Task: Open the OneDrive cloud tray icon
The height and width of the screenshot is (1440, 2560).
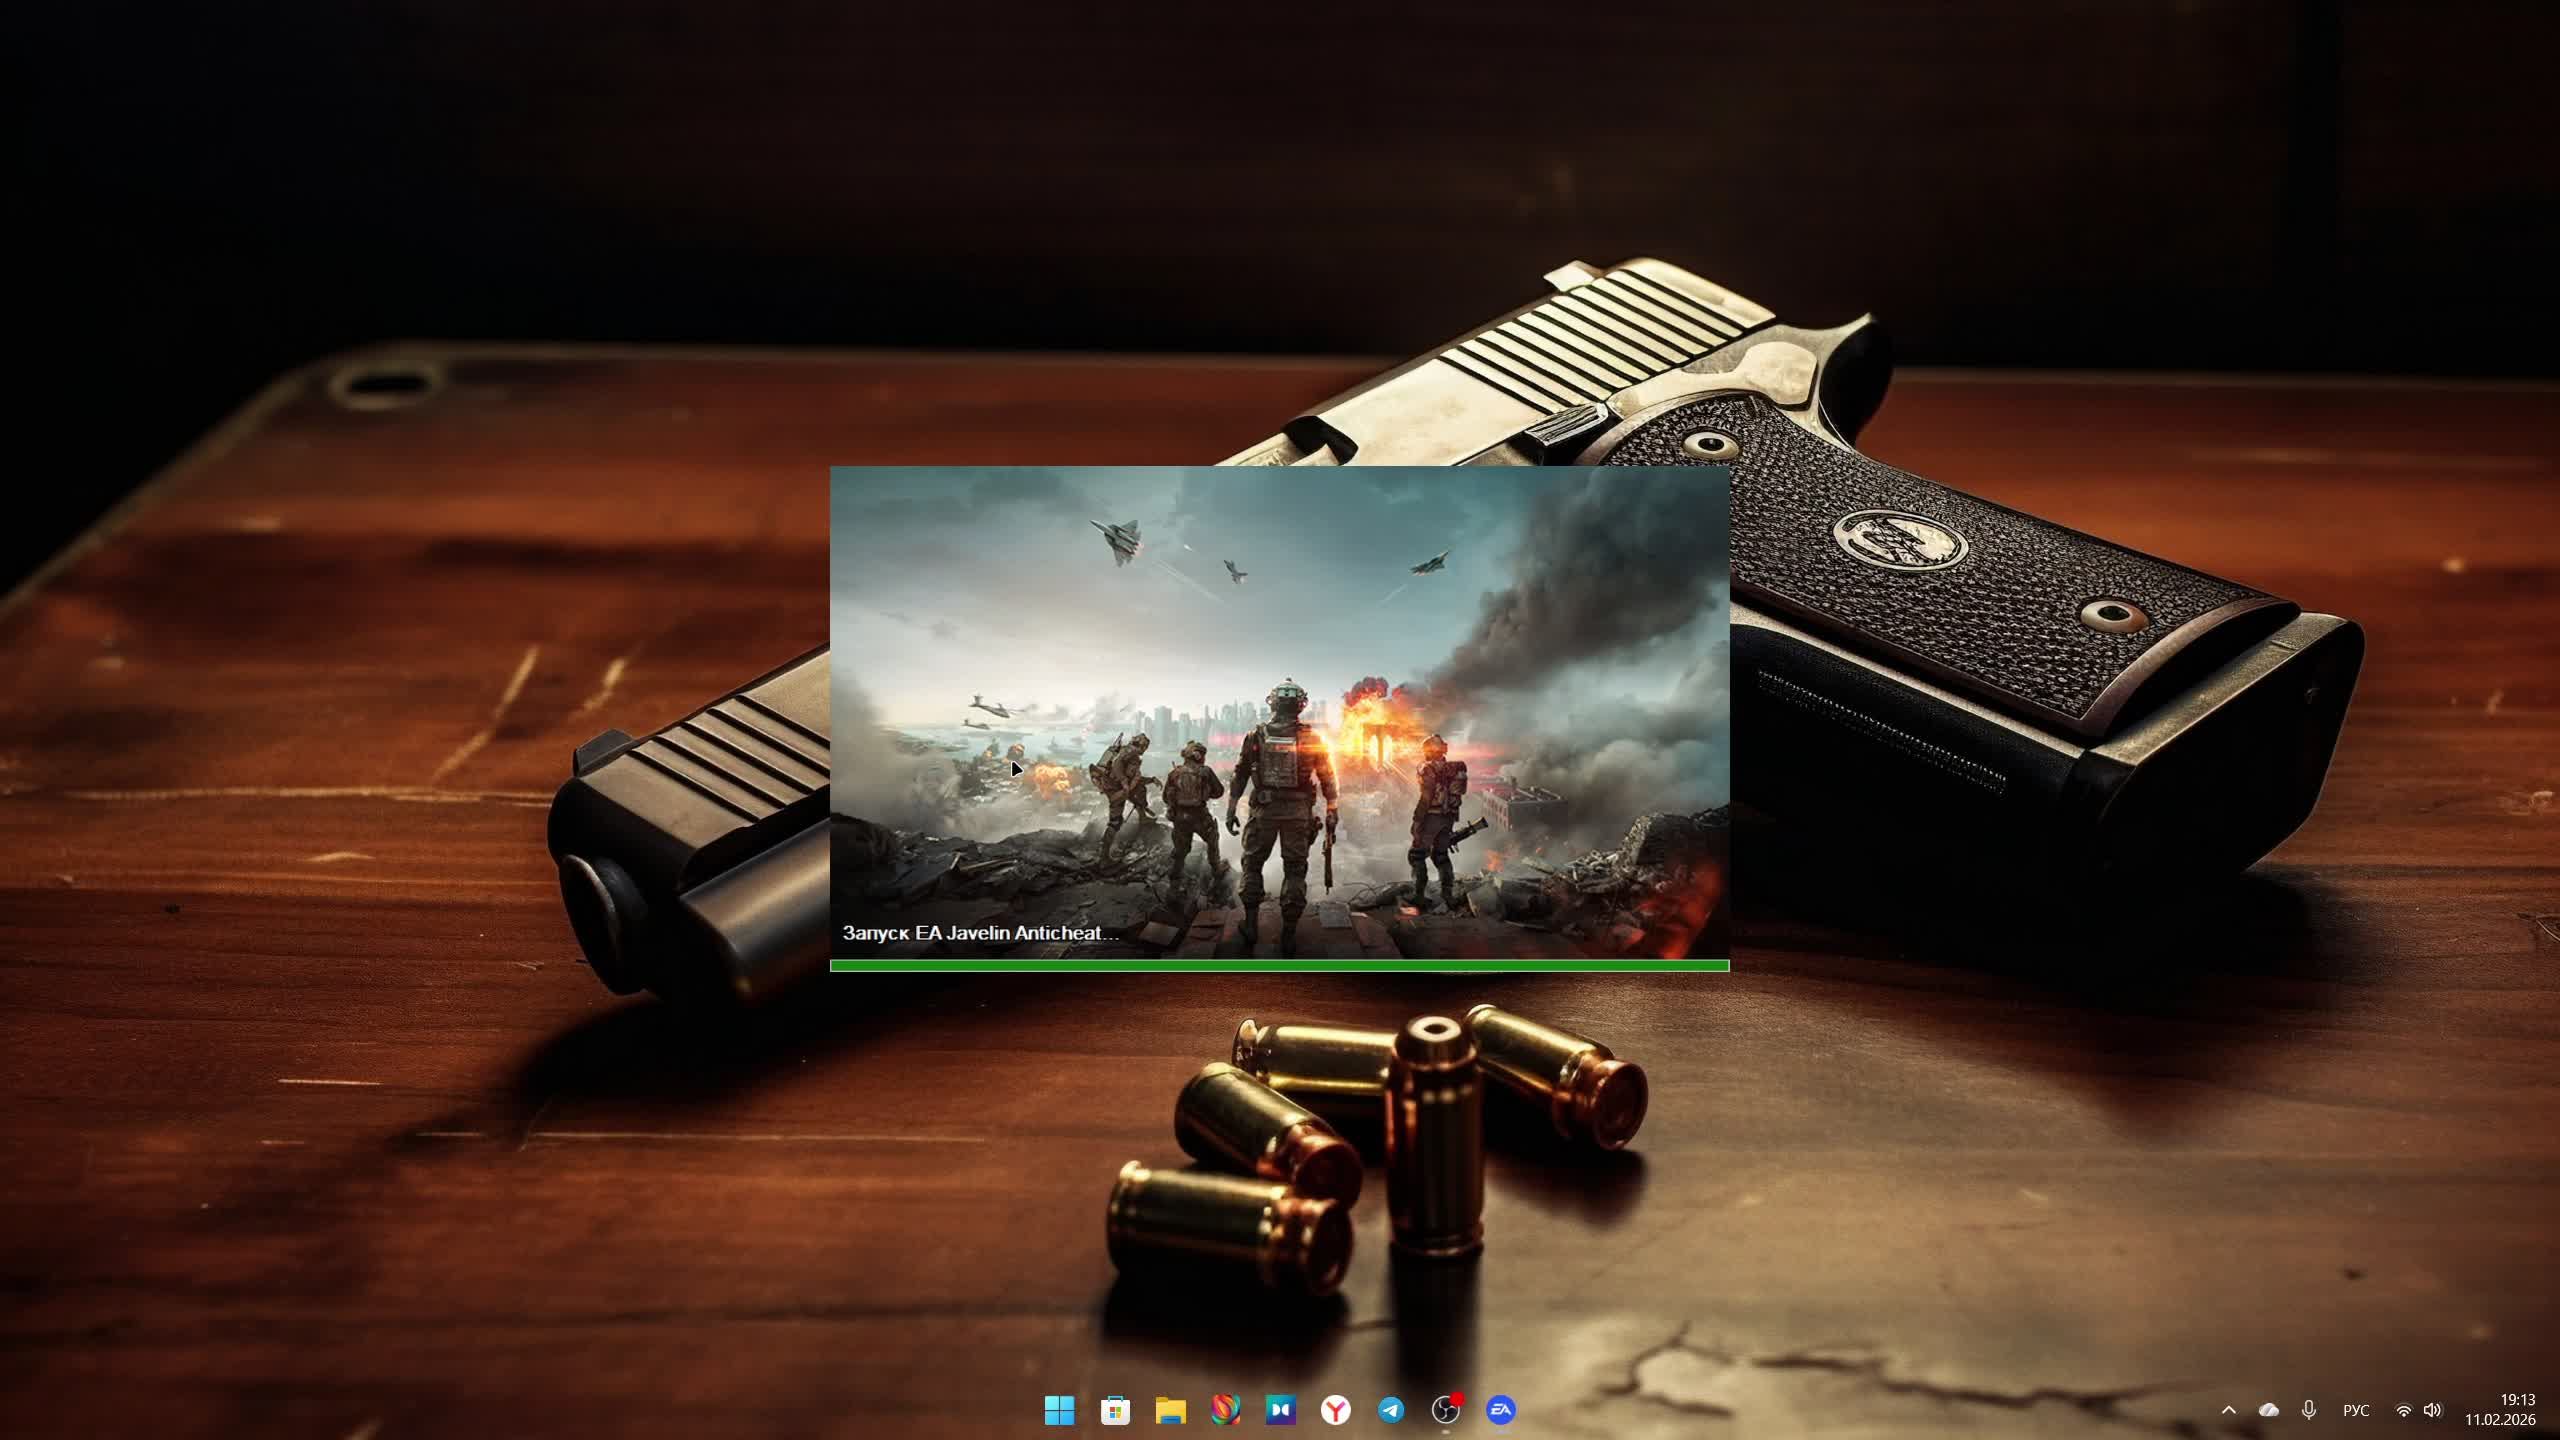Action: [2269, 1410]
